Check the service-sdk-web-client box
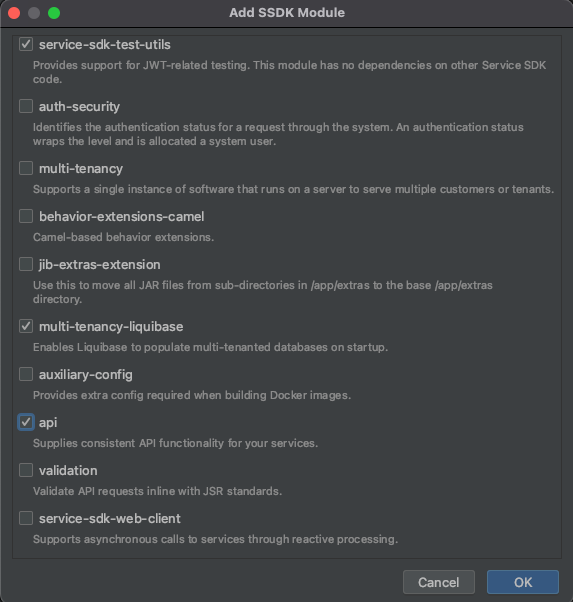Screen dimensions: 573x602 coord(26,518)
